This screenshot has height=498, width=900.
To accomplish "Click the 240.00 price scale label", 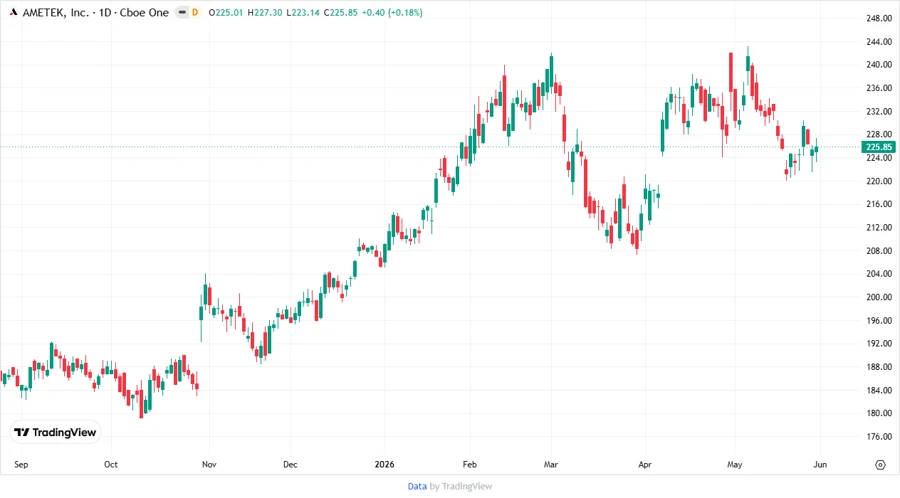I will point(879,65).
